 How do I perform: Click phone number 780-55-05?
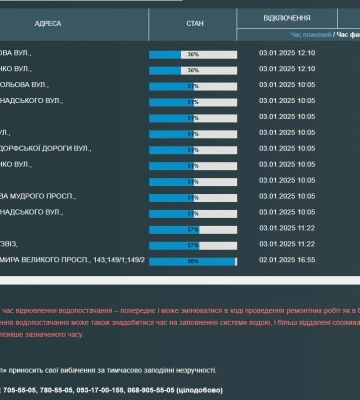(x=56, y=390)
